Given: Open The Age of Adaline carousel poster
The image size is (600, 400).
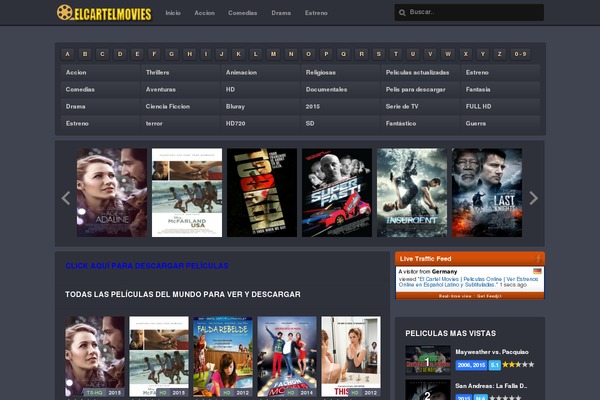Looking at the screenshot, I should coord(112,193).
